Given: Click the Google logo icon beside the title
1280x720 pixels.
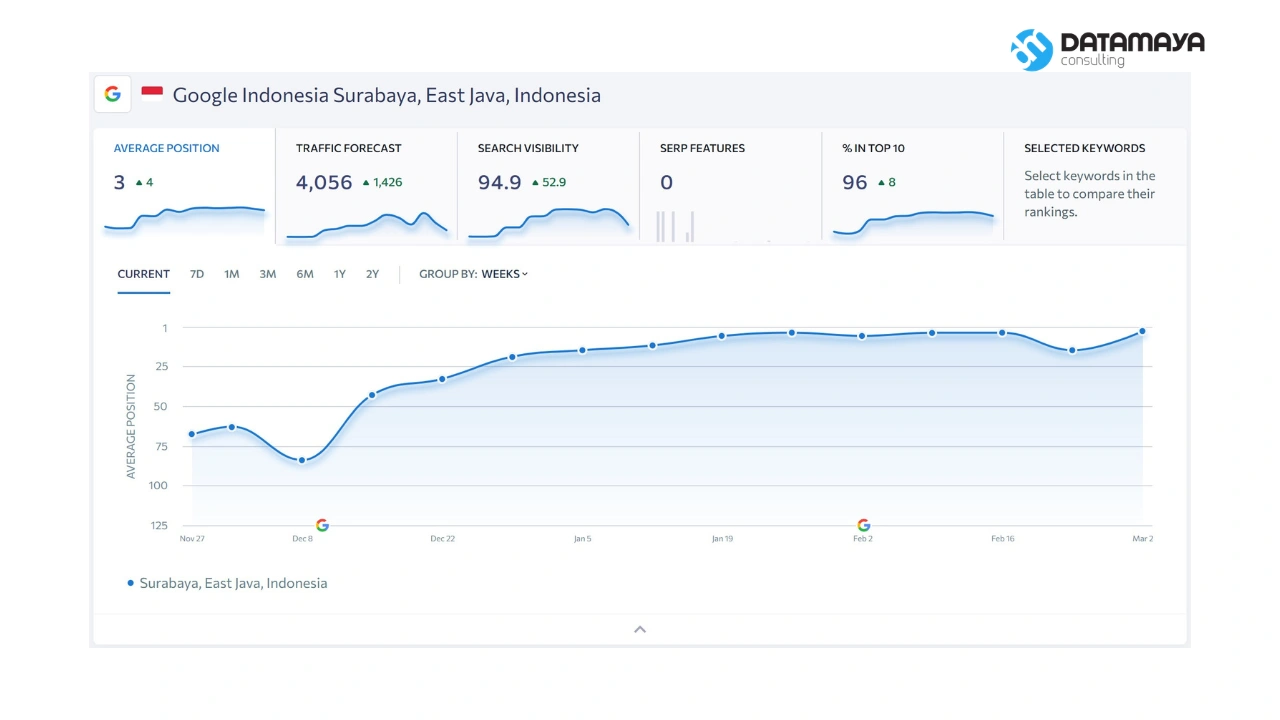Looking at the screenshot, I should [x=113, y=94].
